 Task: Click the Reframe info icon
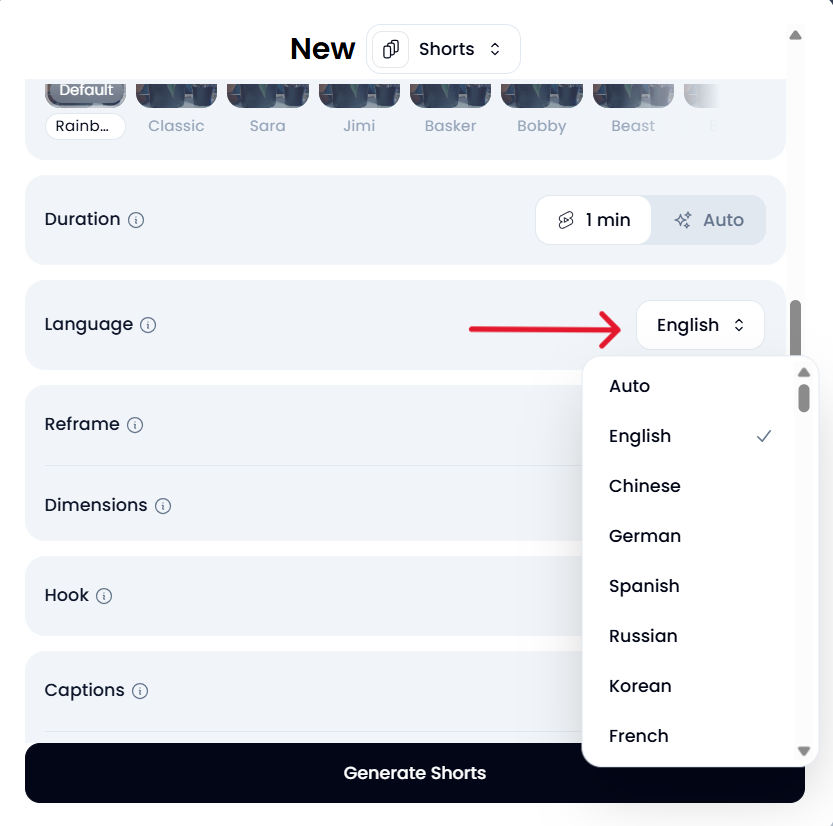tap(135, 425)
